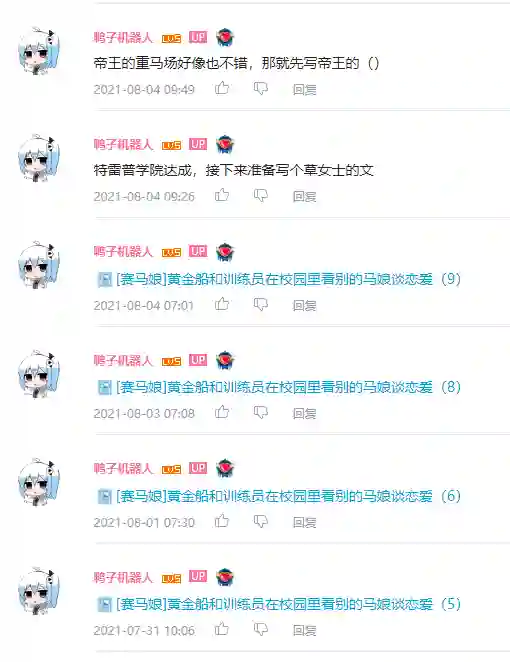Reply to the comment posted 2021-08-04 09:49

click(x=304, y=90)
